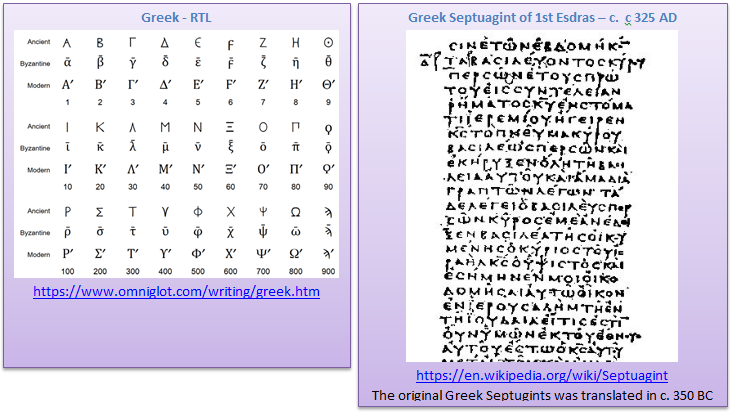Click the Byzantine label beside ι with overbar
Image resolution: width=731 pixels, height=412 pixels.
coord(35,148)
